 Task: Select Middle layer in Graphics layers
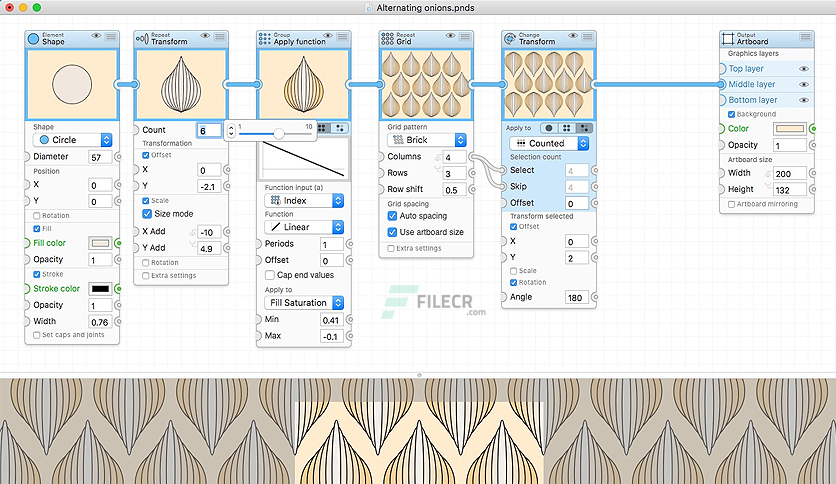tap(752, 84)
